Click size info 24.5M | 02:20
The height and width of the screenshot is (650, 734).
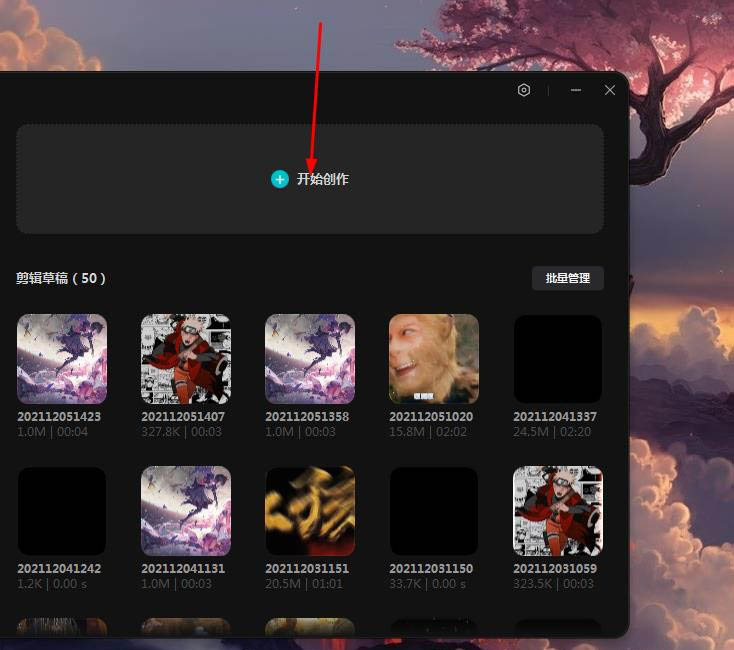pos(552,431)
